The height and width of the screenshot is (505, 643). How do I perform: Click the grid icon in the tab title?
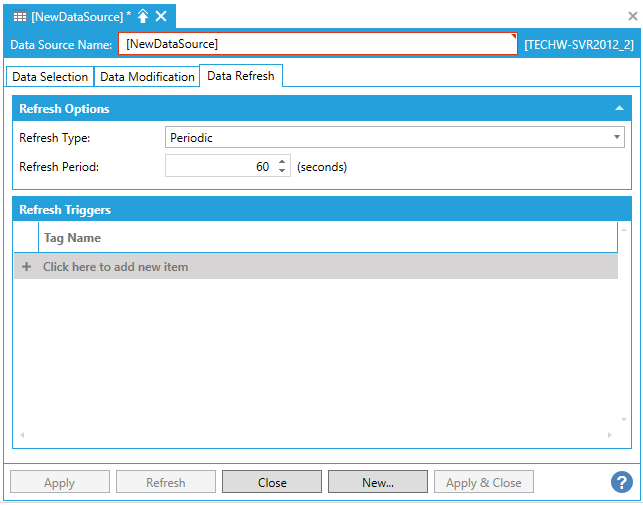click(20, 16)
